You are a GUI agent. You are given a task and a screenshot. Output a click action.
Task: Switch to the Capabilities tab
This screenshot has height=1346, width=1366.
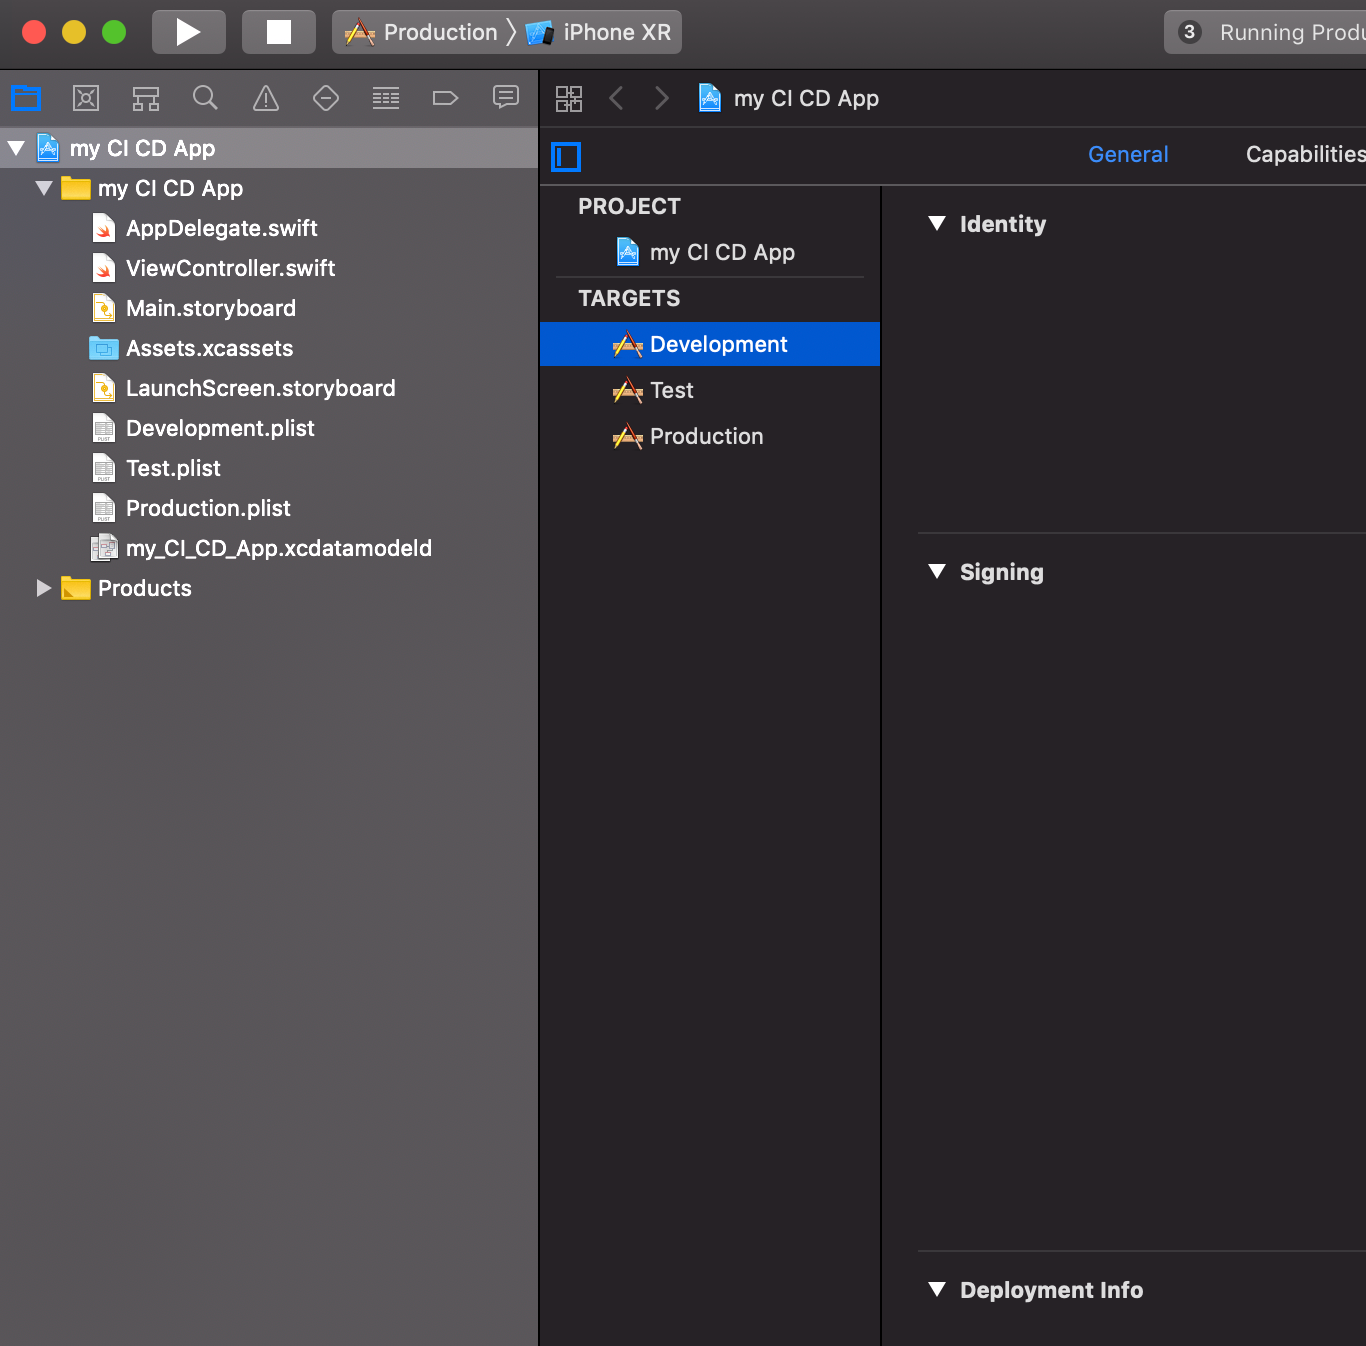tap(1306, 154)
